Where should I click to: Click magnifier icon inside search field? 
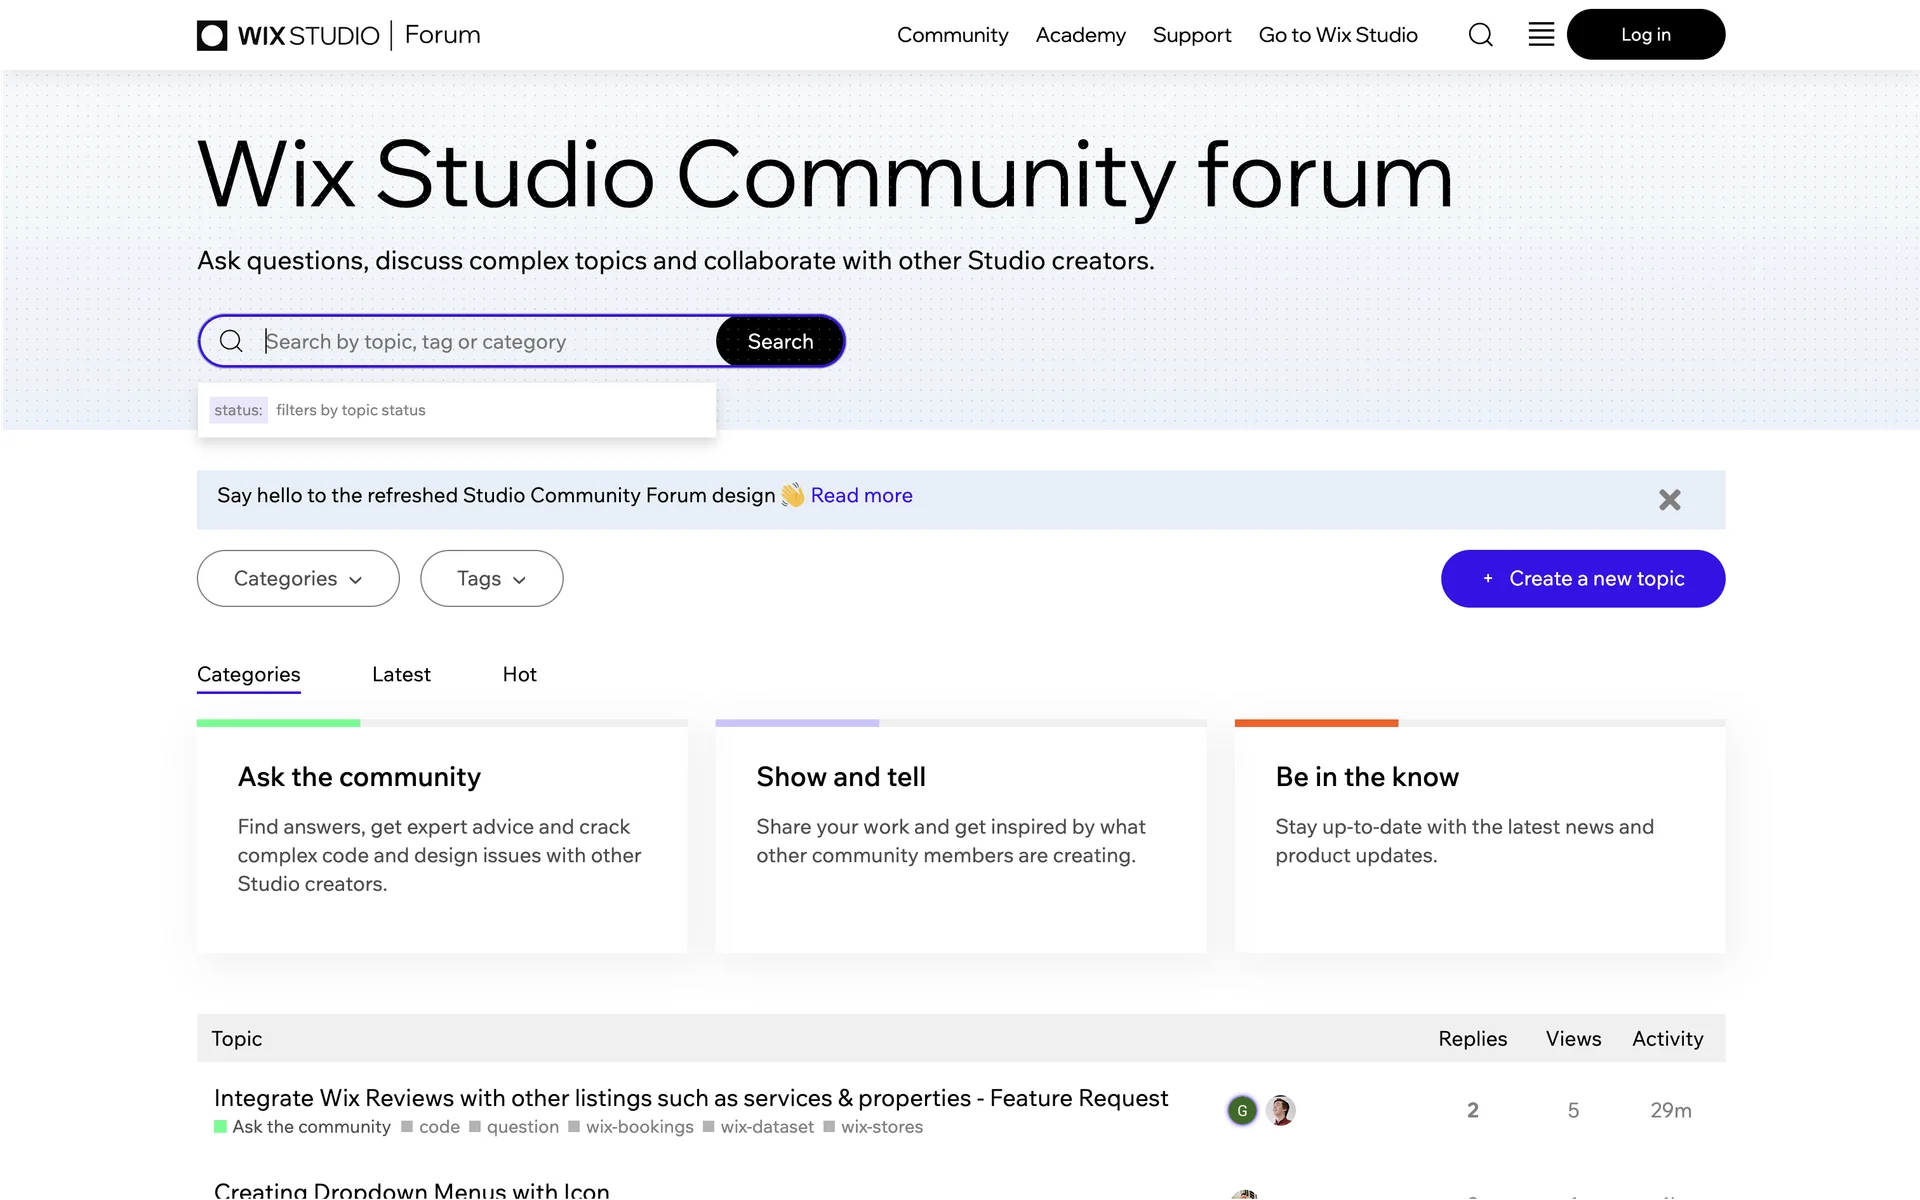pos(231,341)
